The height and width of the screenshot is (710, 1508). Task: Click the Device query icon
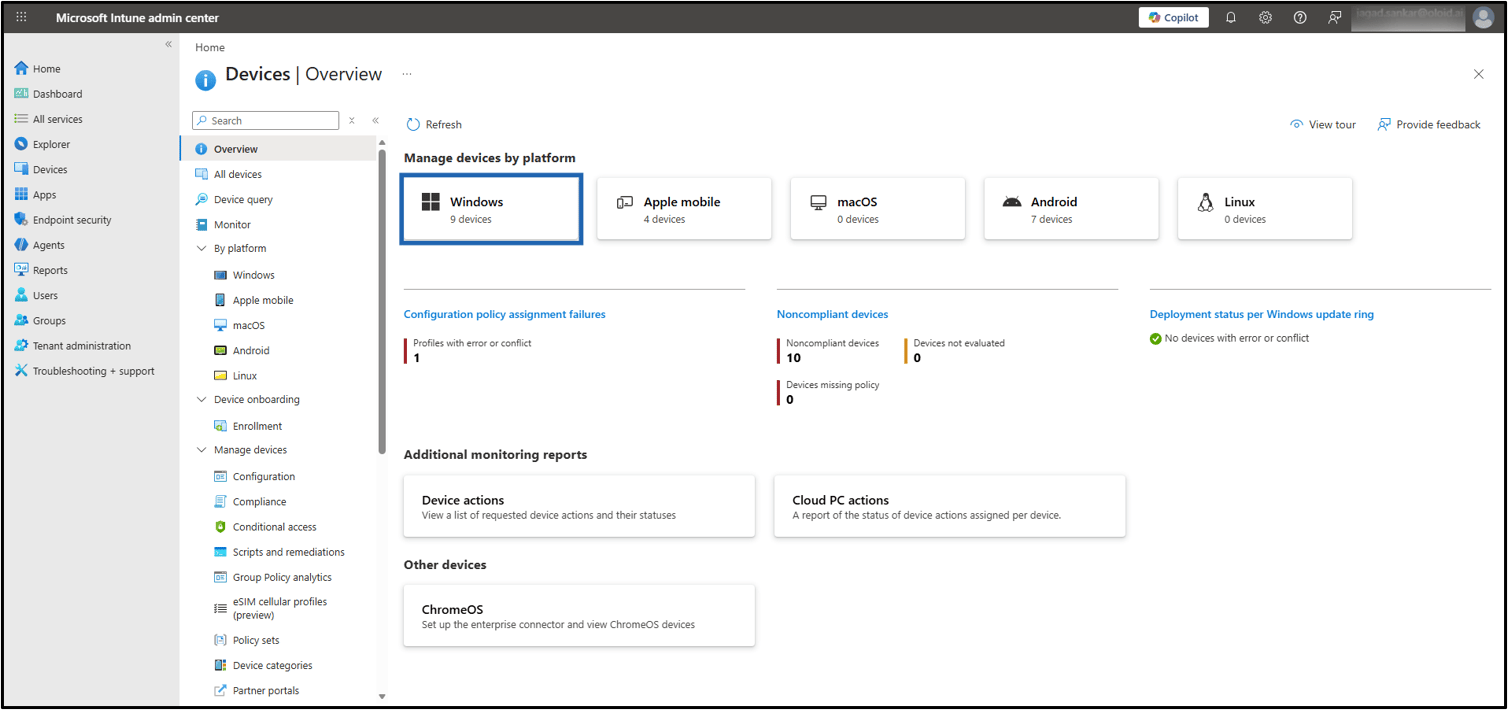[x=202, y=199]
